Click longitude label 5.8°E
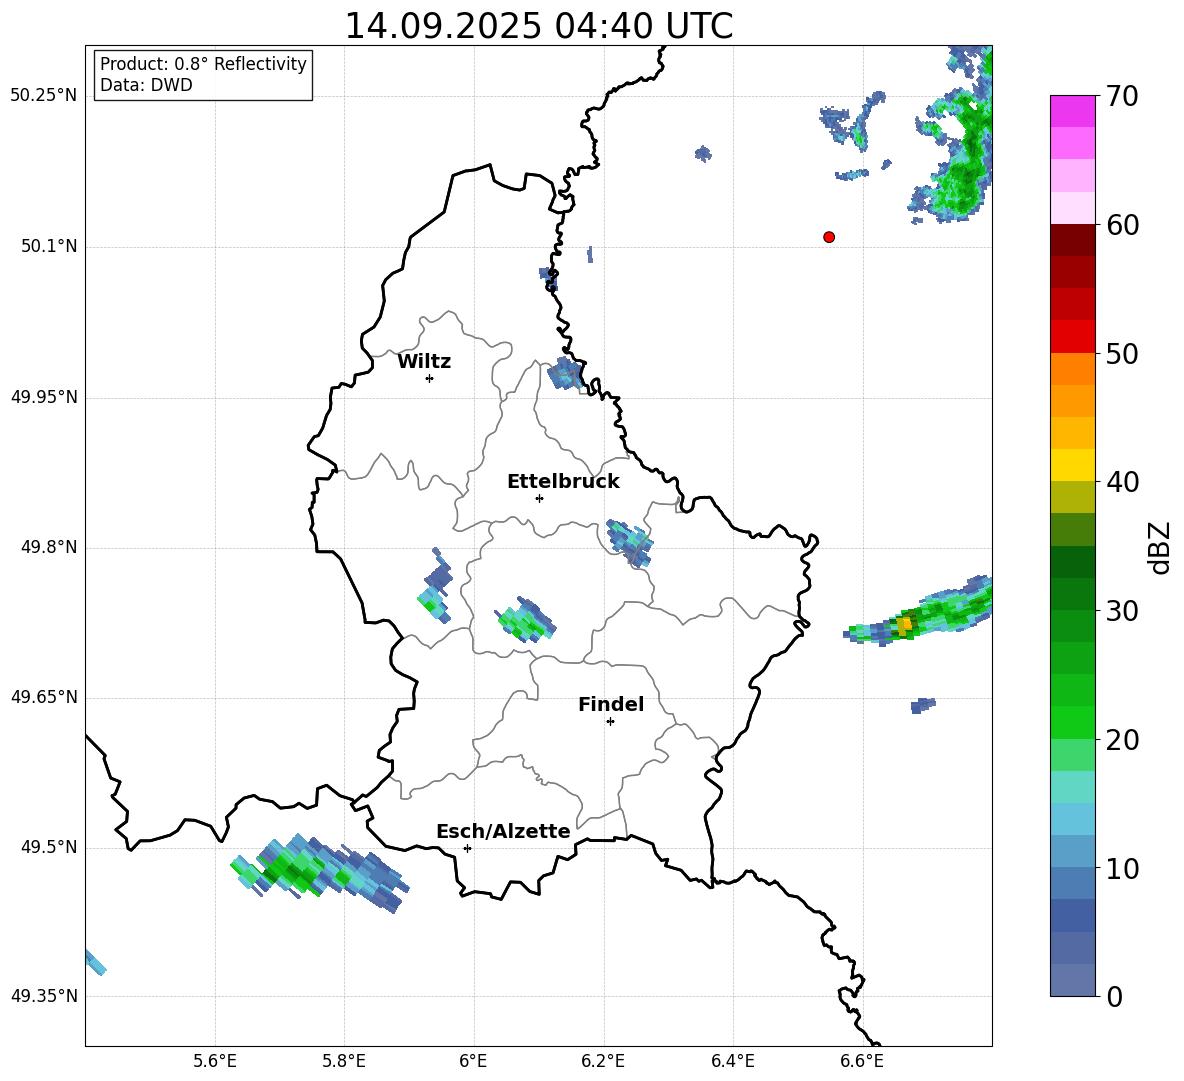Viewport: 1184px width, 1081px height. pos(344,1061)
